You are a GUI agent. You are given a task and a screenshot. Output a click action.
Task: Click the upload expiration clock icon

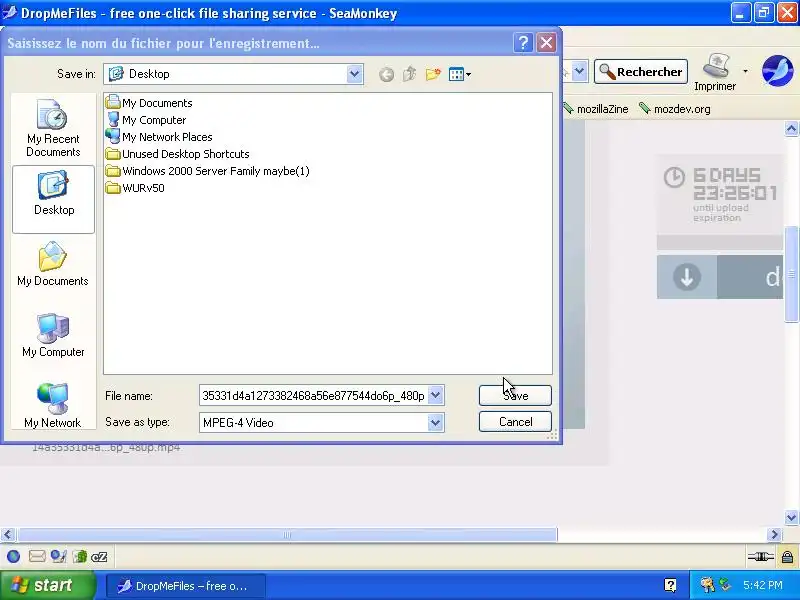pyautogui.click(x=674, y=178)
